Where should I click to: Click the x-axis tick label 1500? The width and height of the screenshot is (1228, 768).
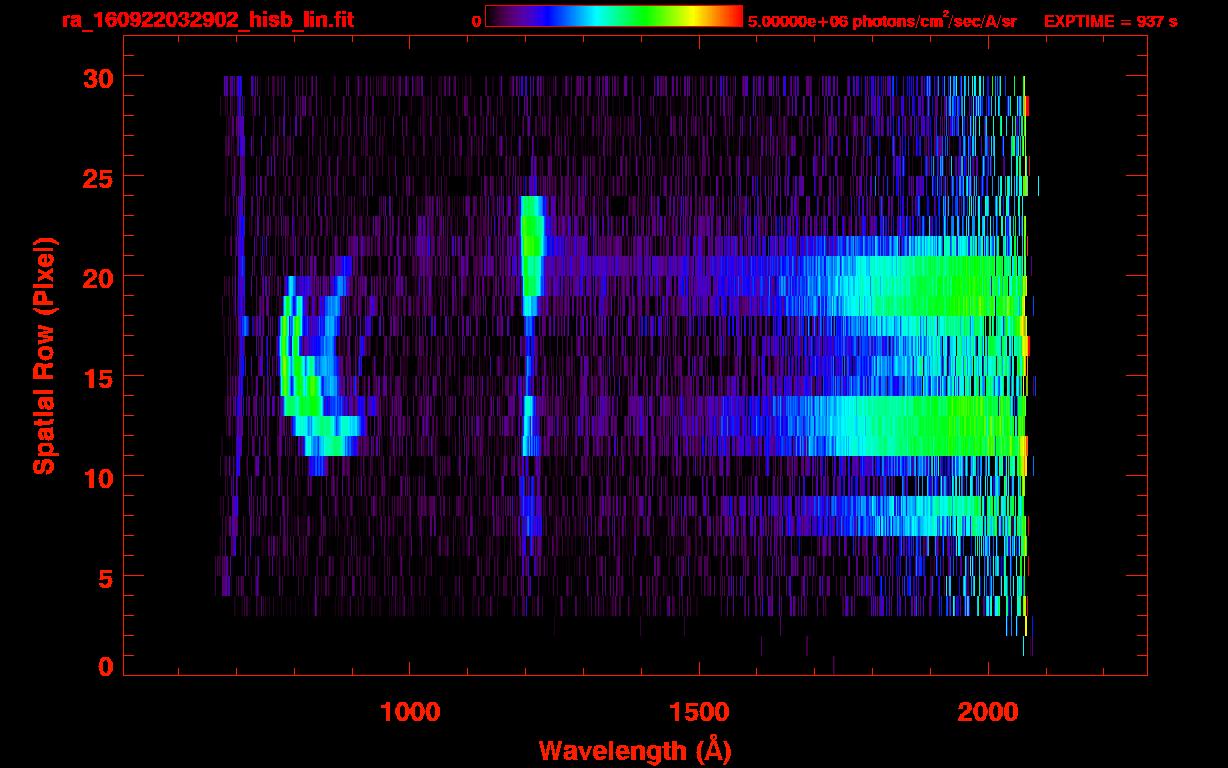699,712
